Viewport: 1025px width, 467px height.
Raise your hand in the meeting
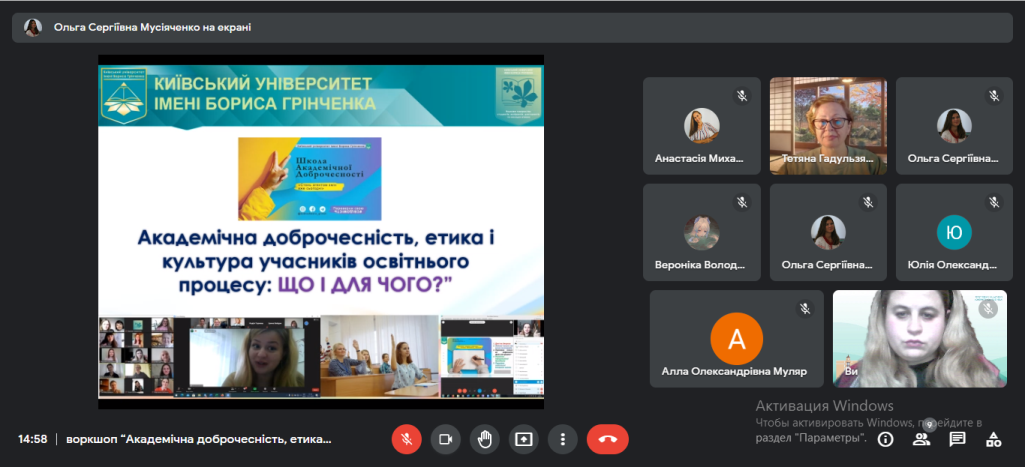[485, 439]
